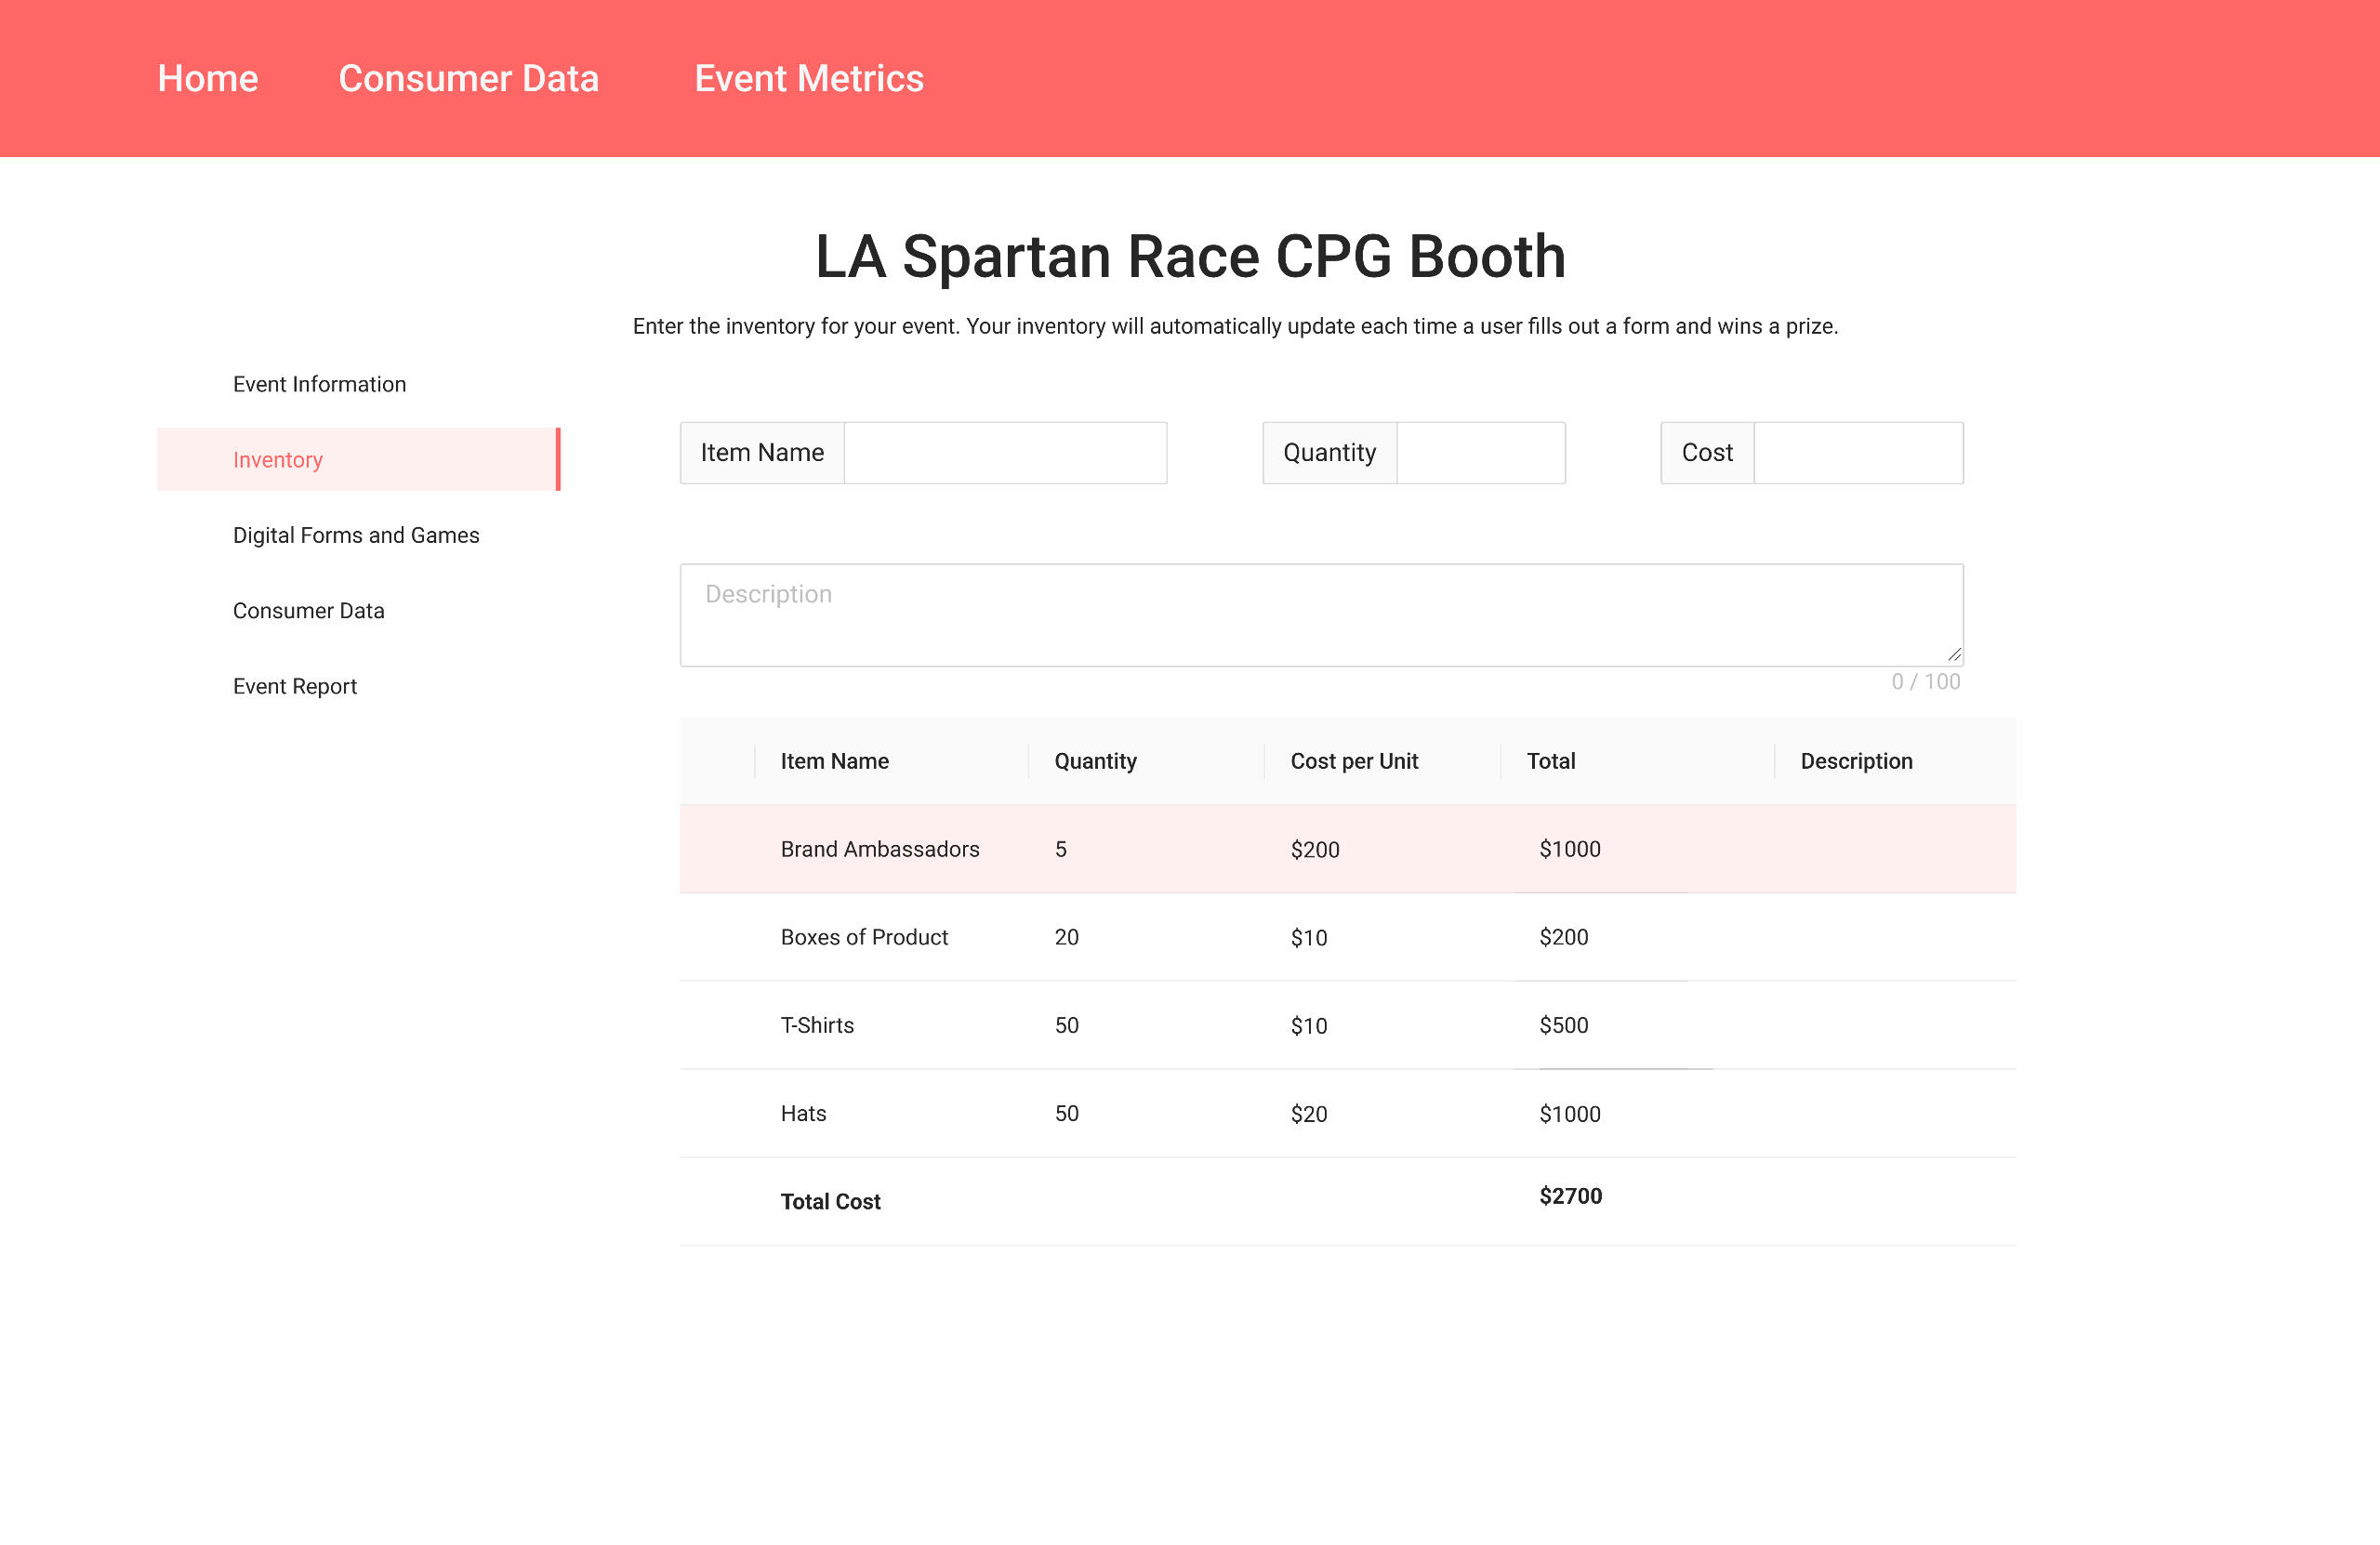Select the Boxes of Product row

coord(864,937)
